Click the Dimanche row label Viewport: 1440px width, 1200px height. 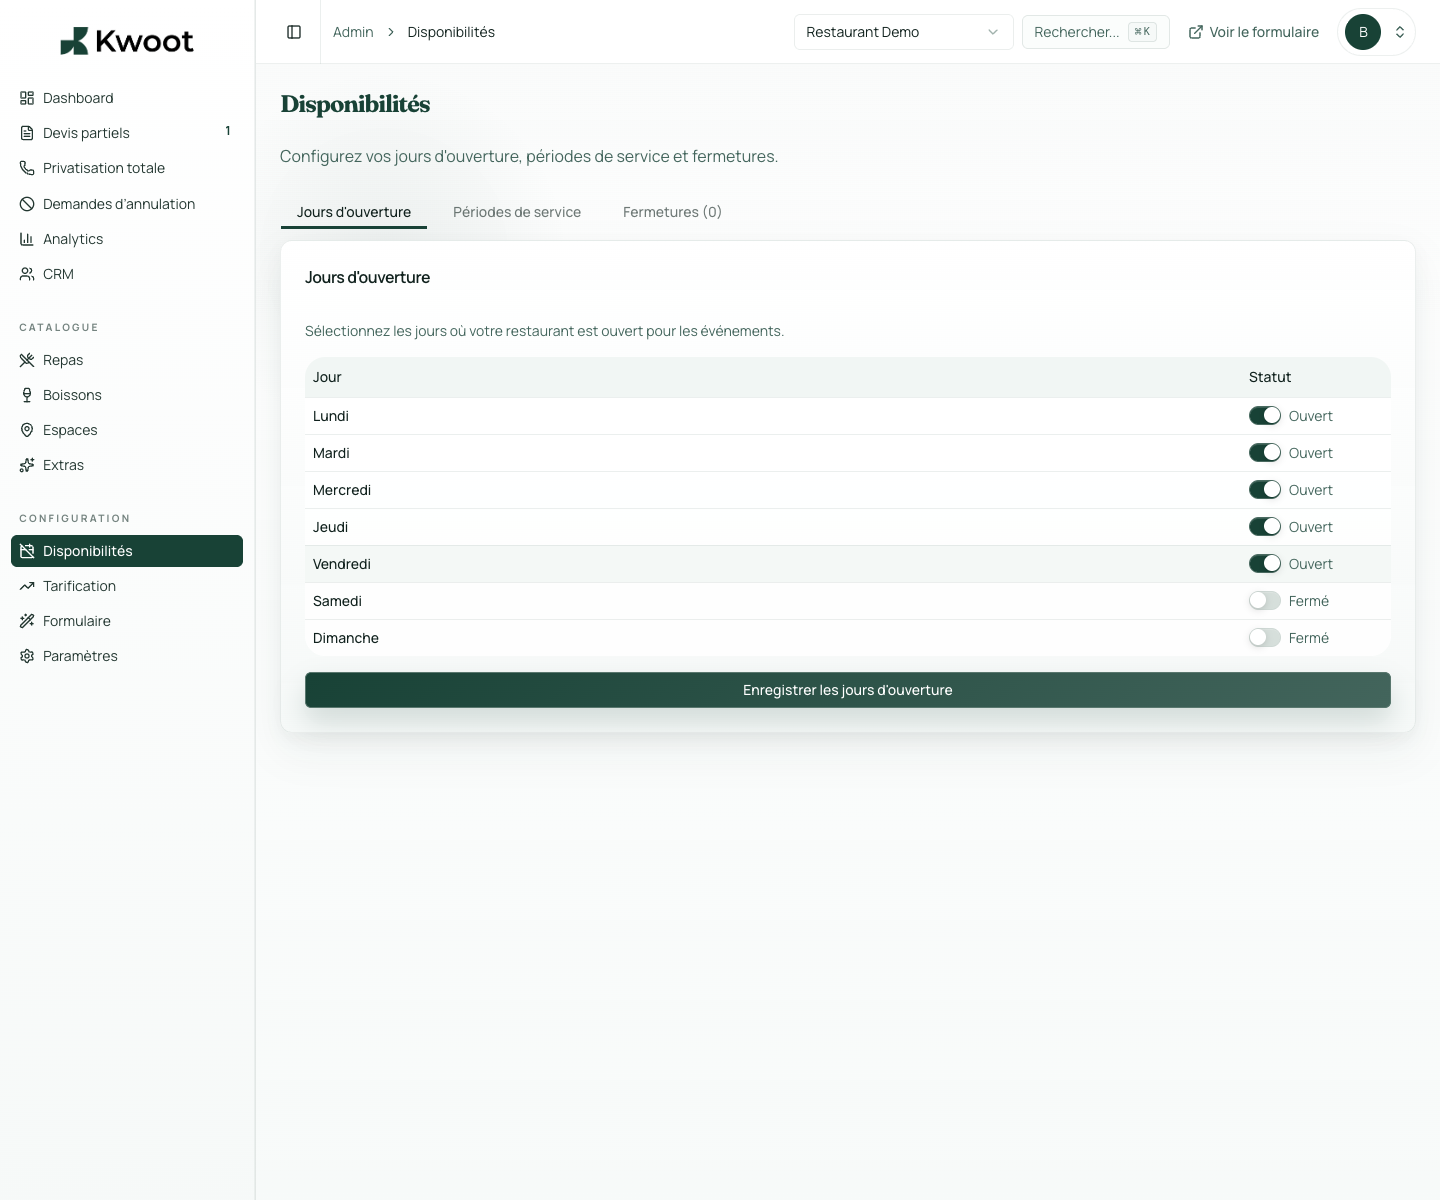346,638
